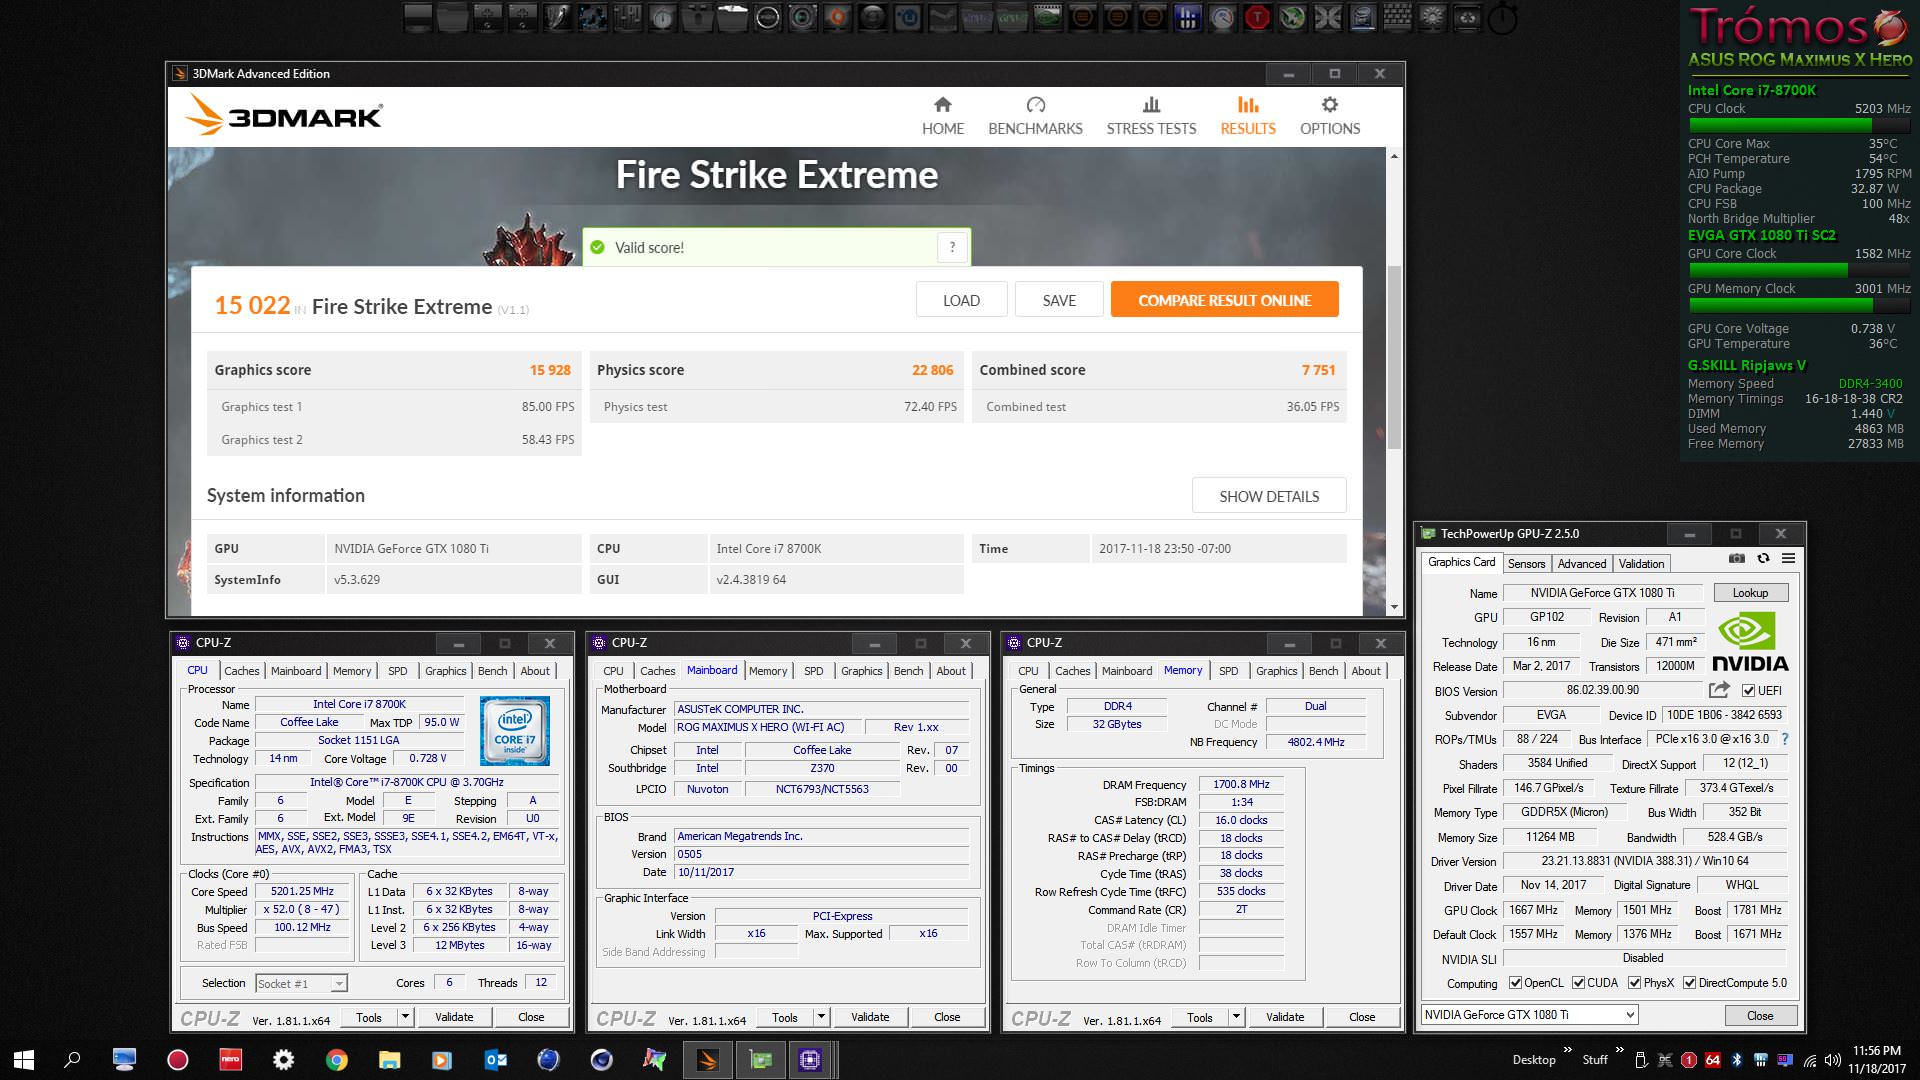Open taskbar search magnifier
The width and height of the screenshot is (1920, 1080).
(72, 1059)
